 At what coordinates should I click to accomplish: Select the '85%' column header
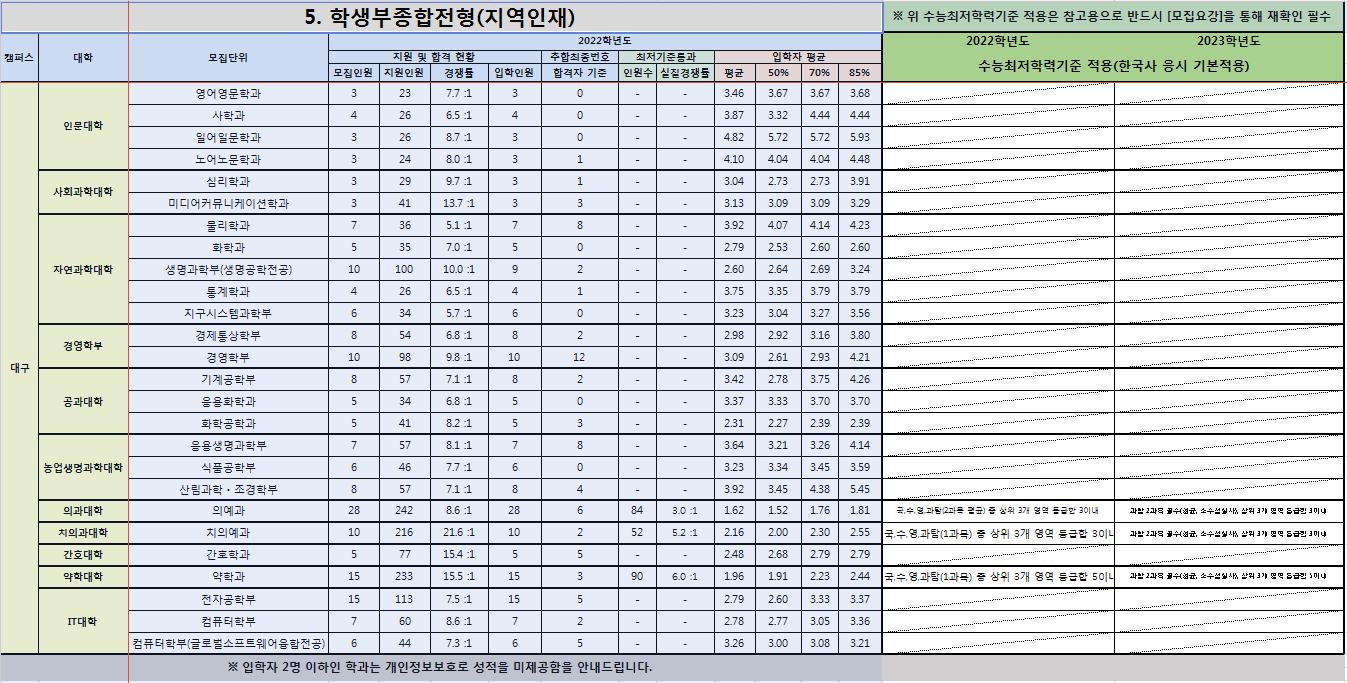point(859,73)
